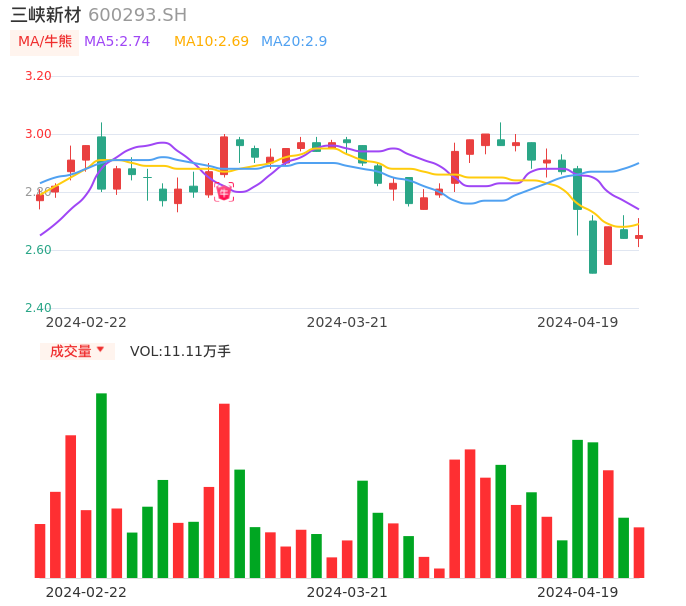
Task: Click the last red volume bar on right
Action: pos(639,552)
